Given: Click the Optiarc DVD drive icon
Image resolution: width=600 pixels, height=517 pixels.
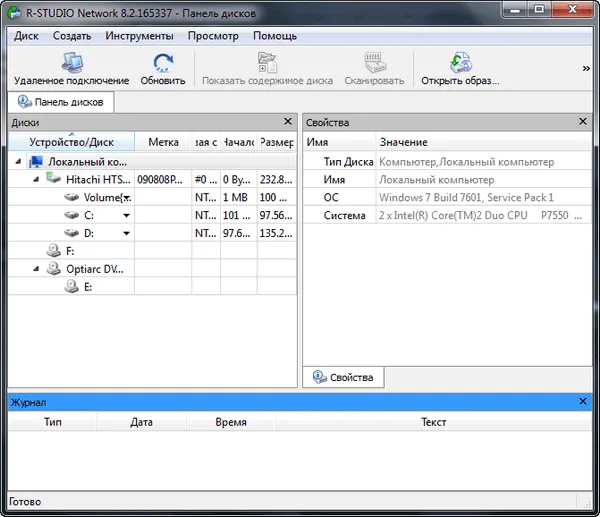Looking at the screenshot, I should pyautogui.click(x=54, y=269).
